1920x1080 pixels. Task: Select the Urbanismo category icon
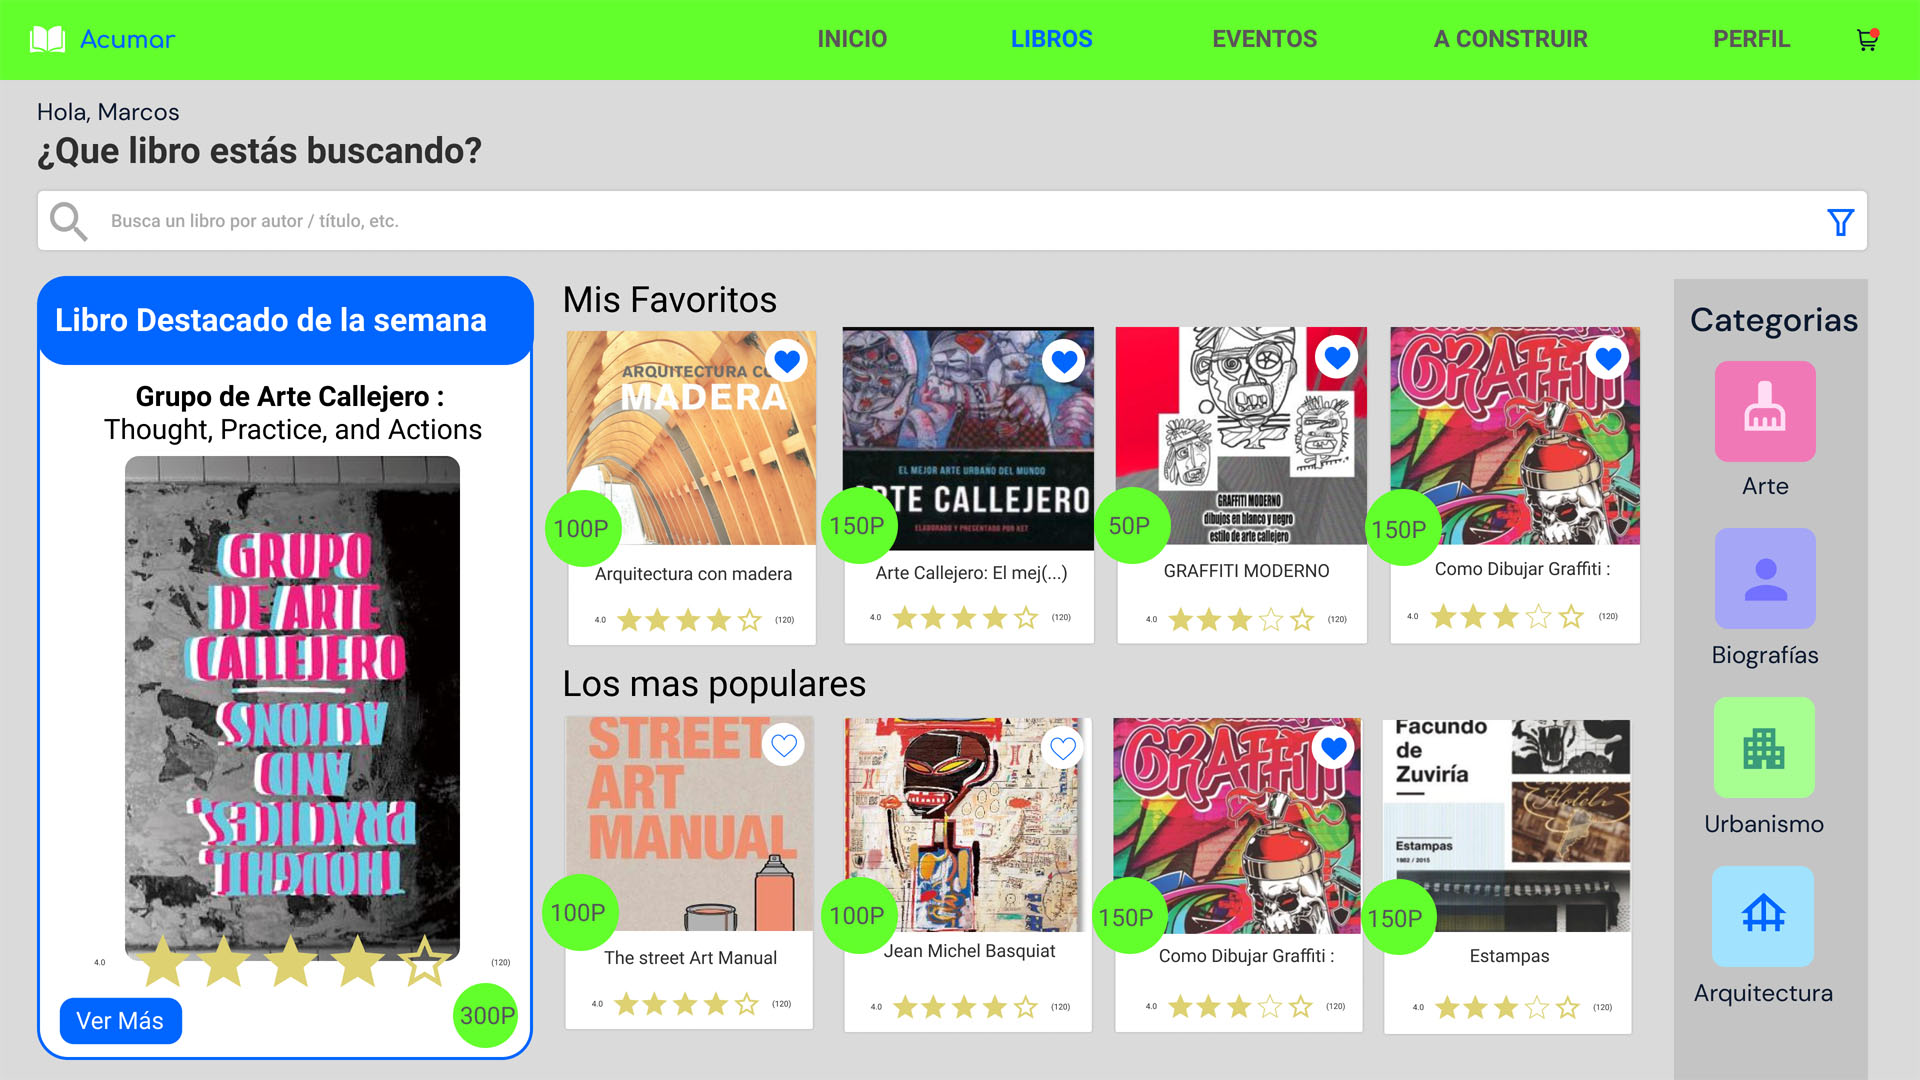[1764, 747]
